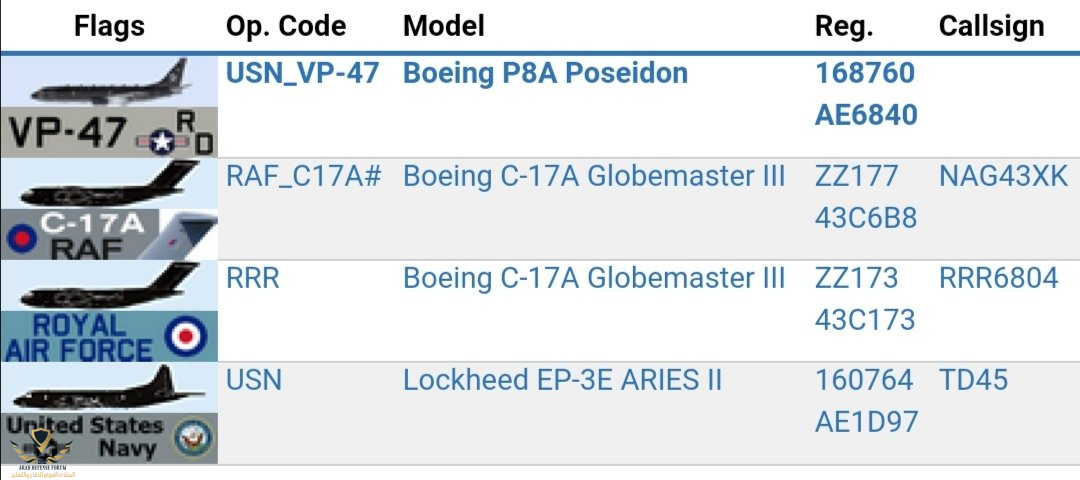The height and width of the screenshot is (480, 1080).
Task: Click the Model column header
Action: 444,26
